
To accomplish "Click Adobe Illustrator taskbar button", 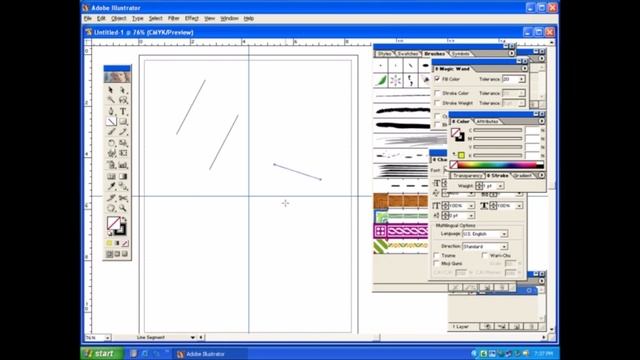I will 210,354.
